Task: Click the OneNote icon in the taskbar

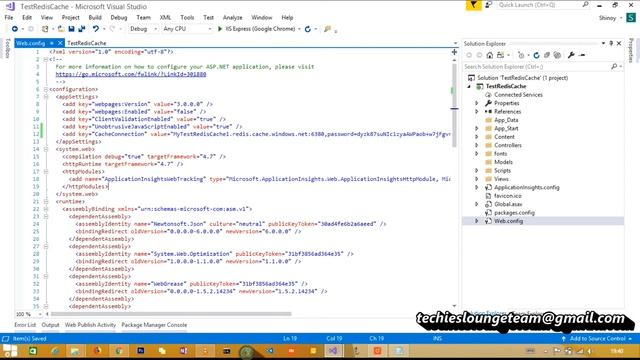Action: pos(183,351)
